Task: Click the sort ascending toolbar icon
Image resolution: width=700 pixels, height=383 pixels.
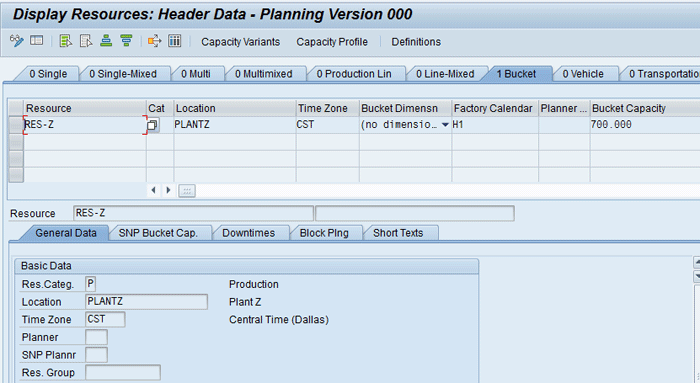Action: tap(106, 41)
